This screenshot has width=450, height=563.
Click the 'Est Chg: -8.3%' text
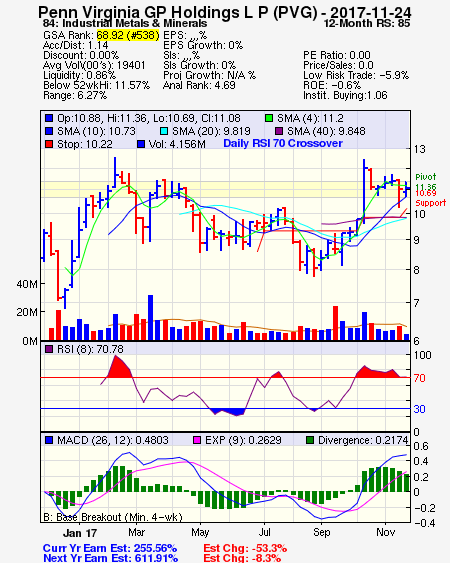pyautogui.click(x=242, y=558)
